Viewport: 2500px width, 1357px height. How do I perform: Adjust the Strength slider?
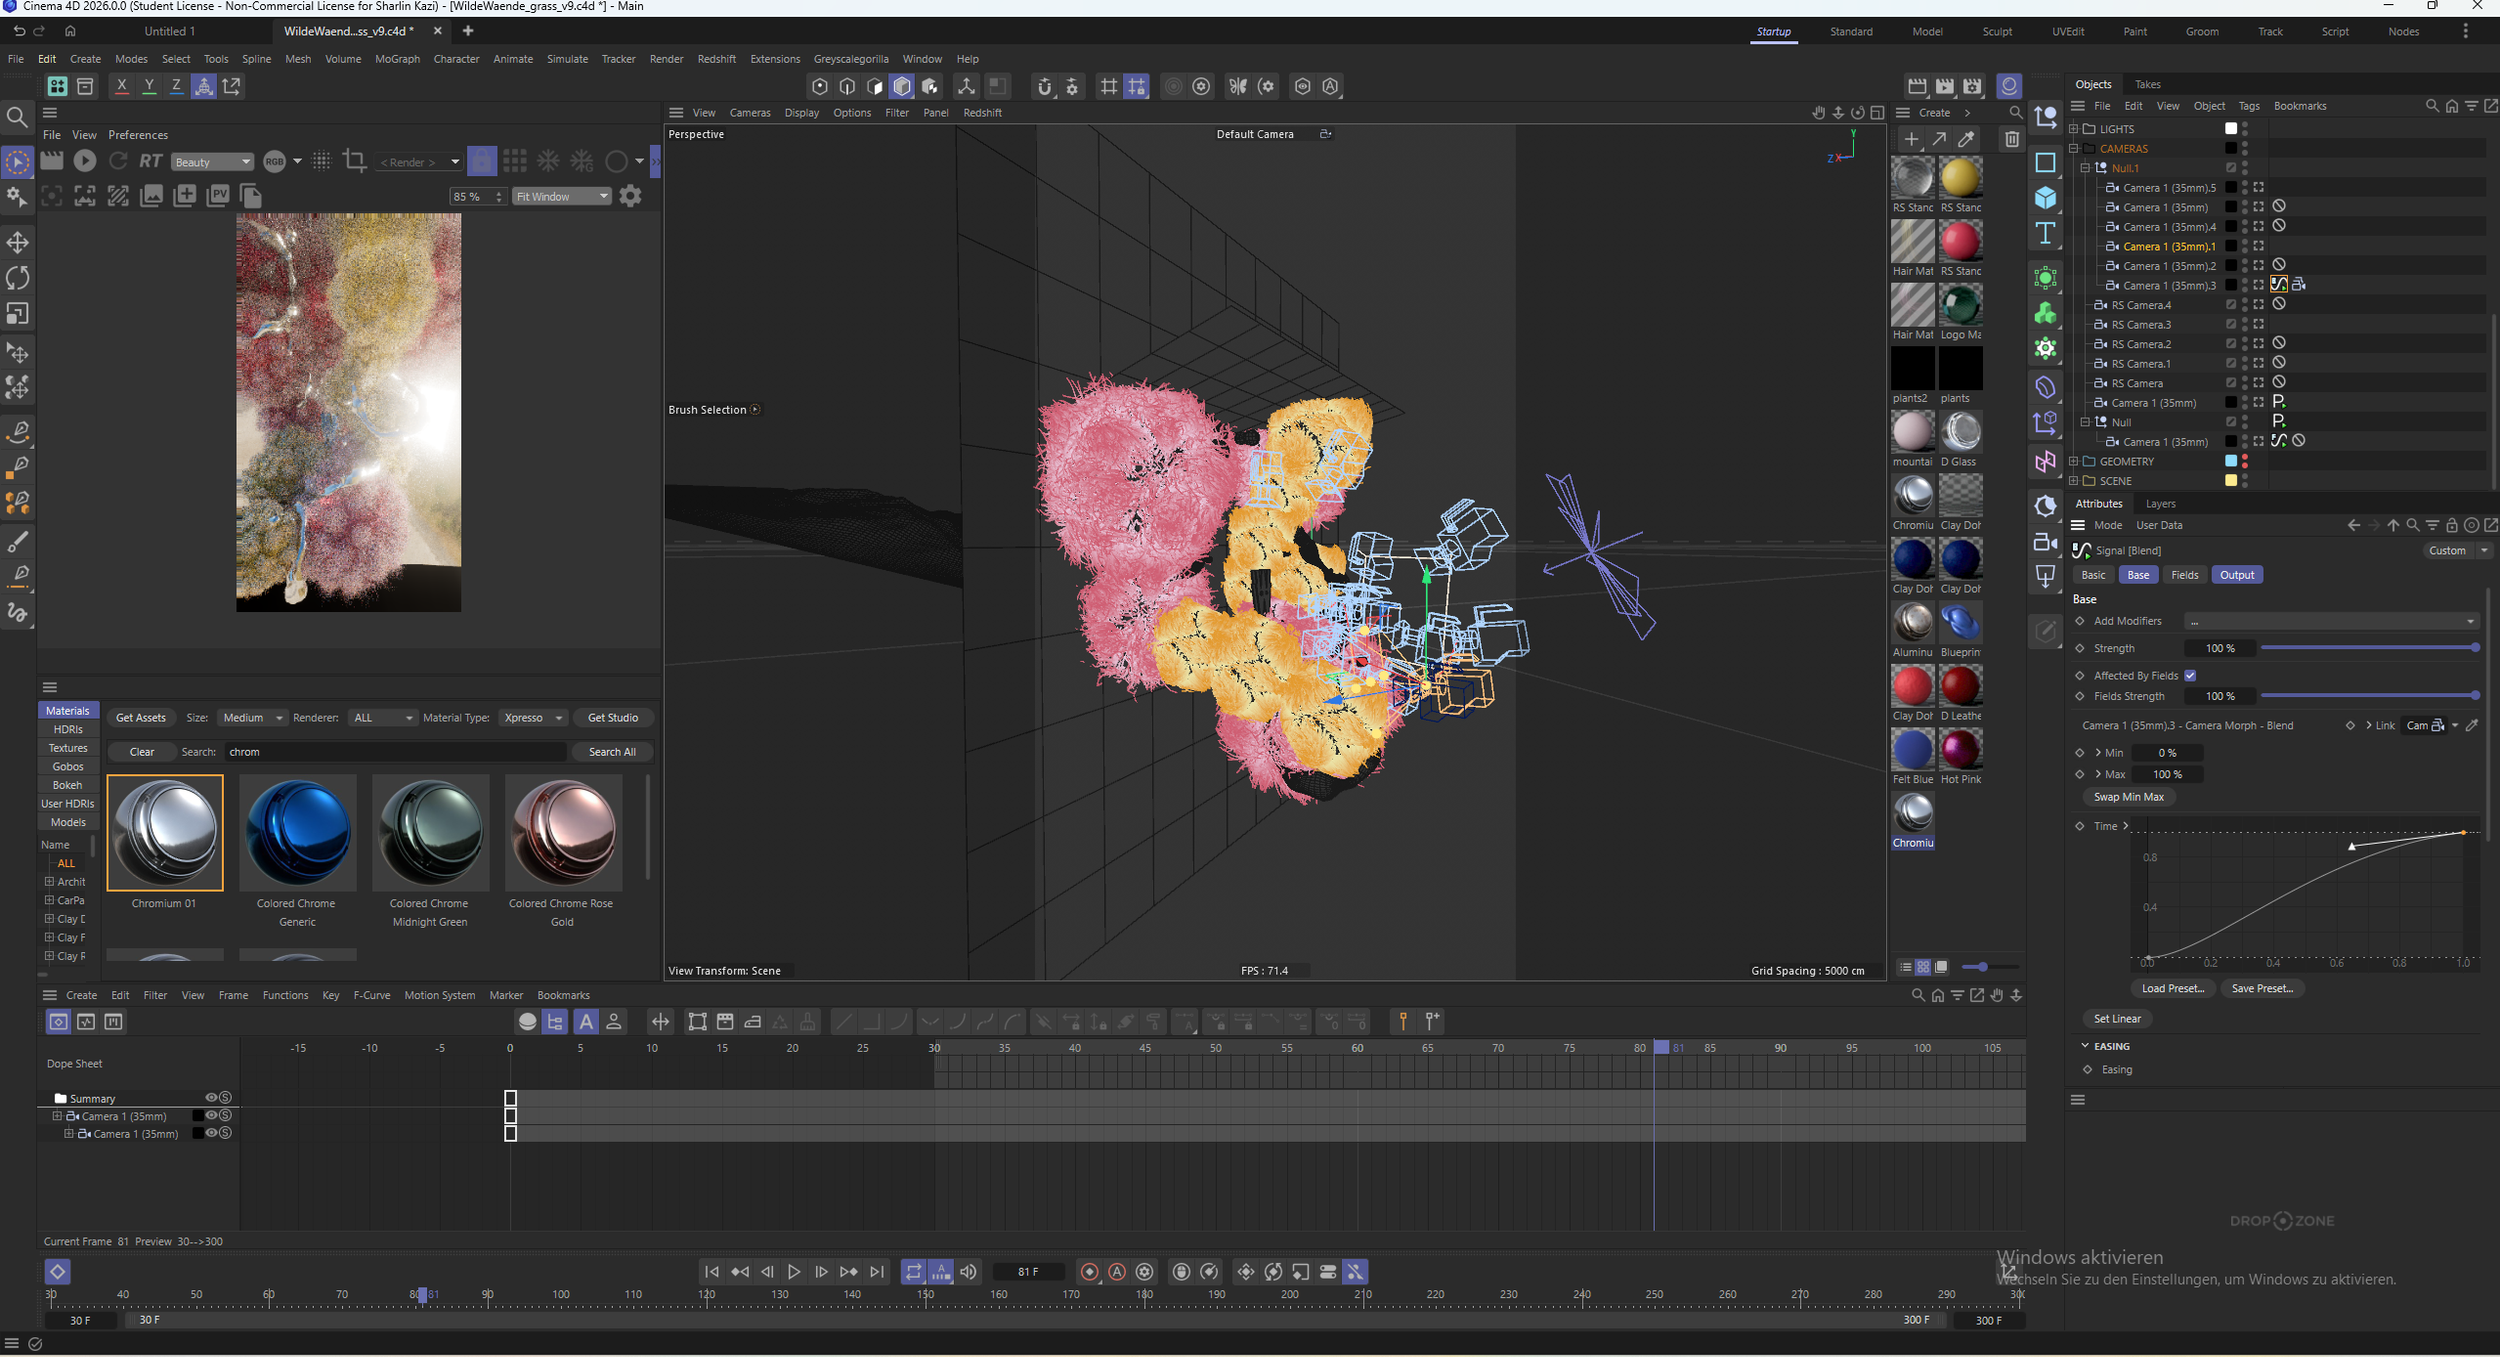click(x=2367, y=648)
